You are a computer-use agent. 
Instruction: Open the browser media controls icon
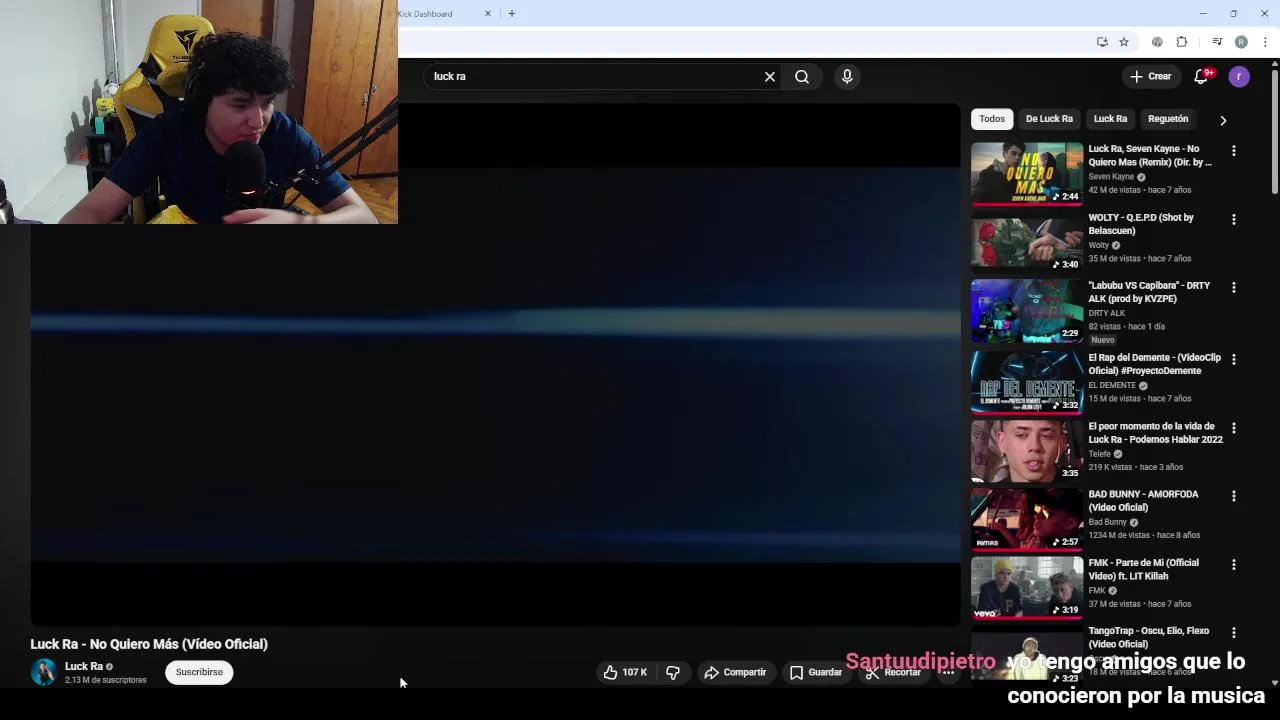click(x=1217, y=42)
